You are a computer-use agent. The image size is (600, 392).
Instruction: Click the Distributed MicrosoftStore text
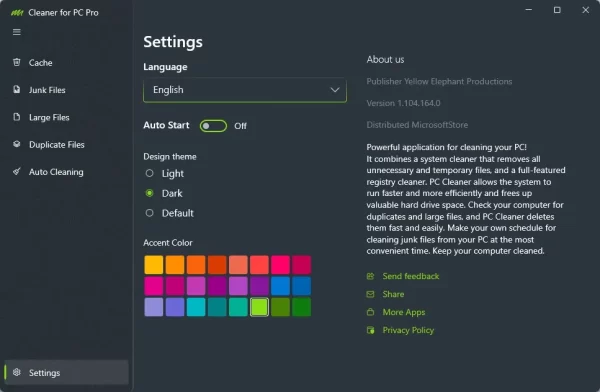[417, 125]
